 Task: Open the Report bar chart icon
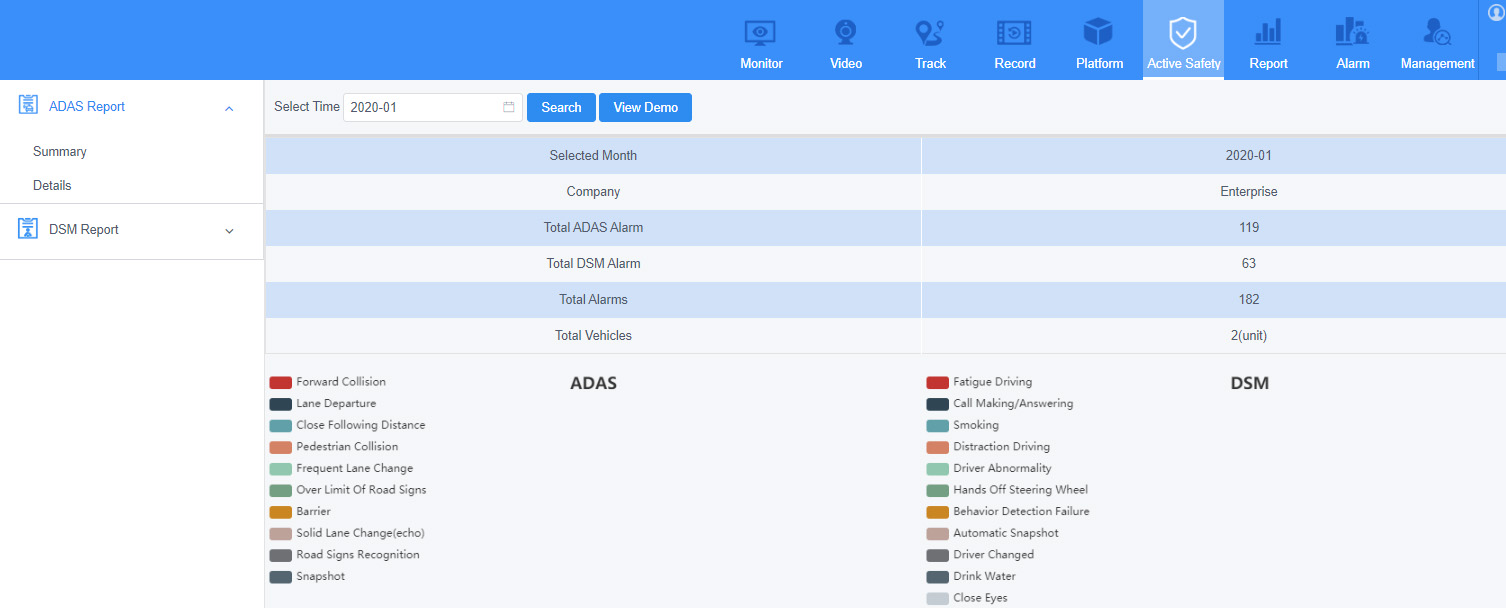tap(1268, 33)
